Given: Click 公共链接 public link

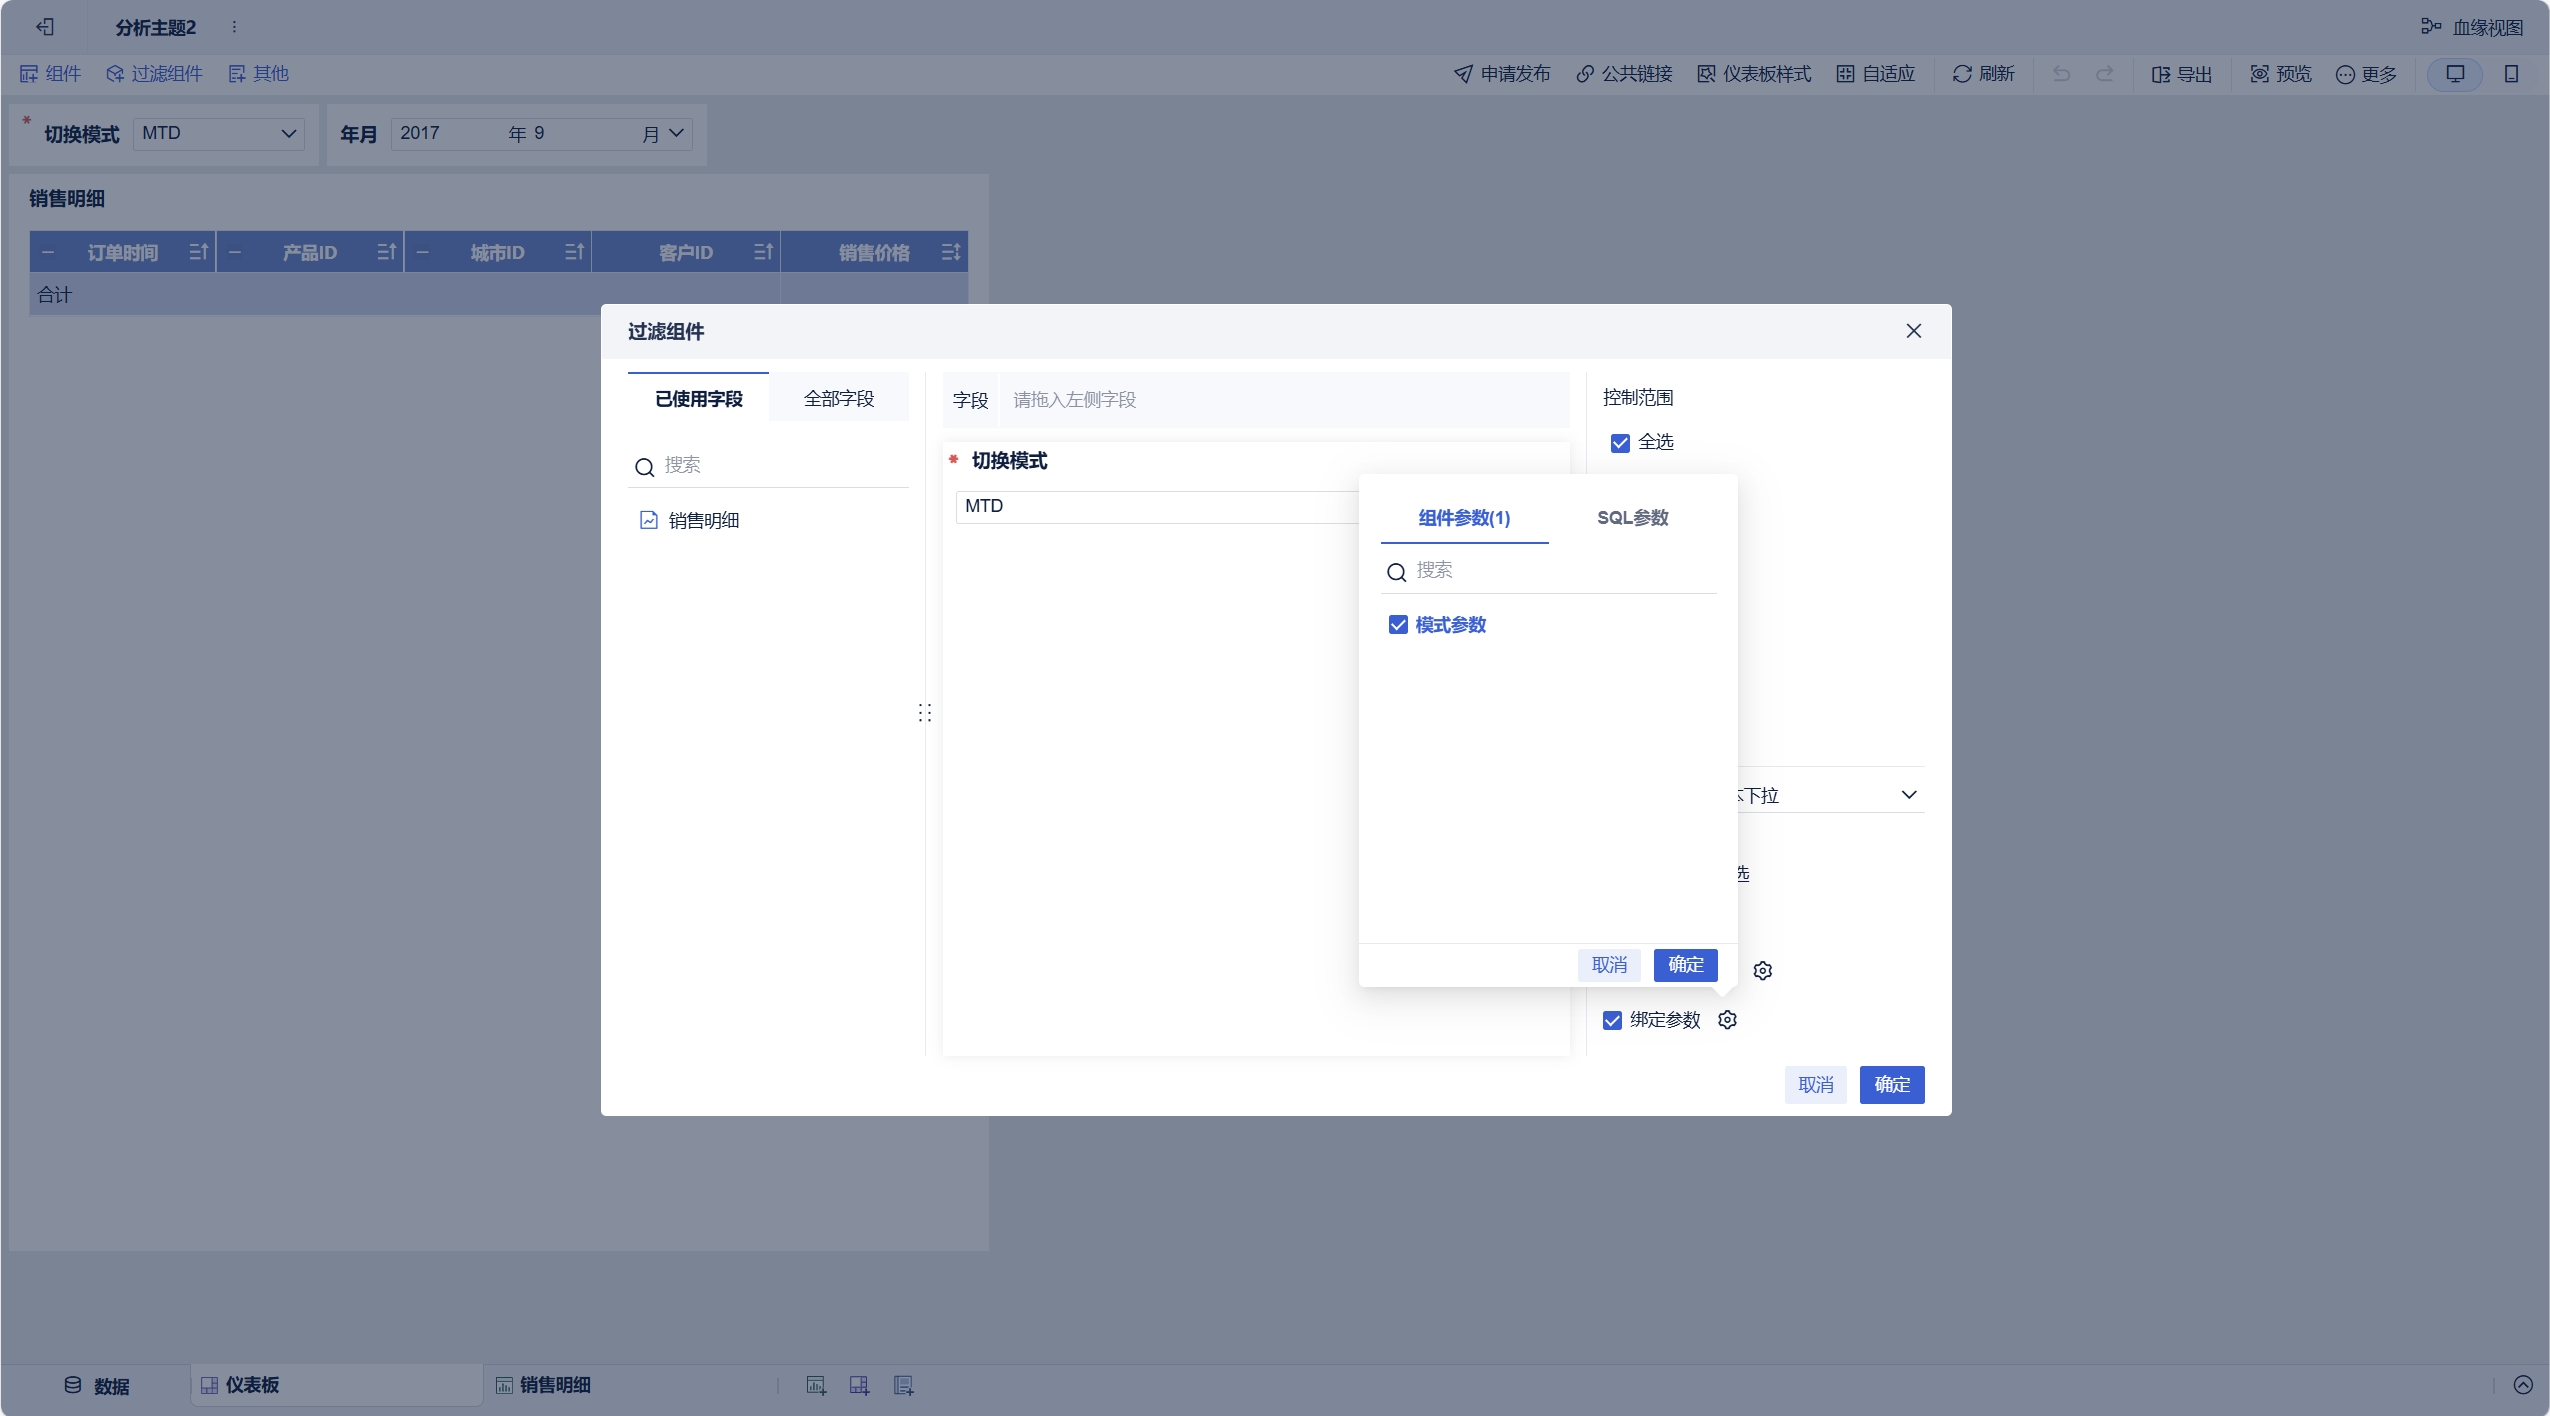Looking at the screenshot, I should point(1624,74).
